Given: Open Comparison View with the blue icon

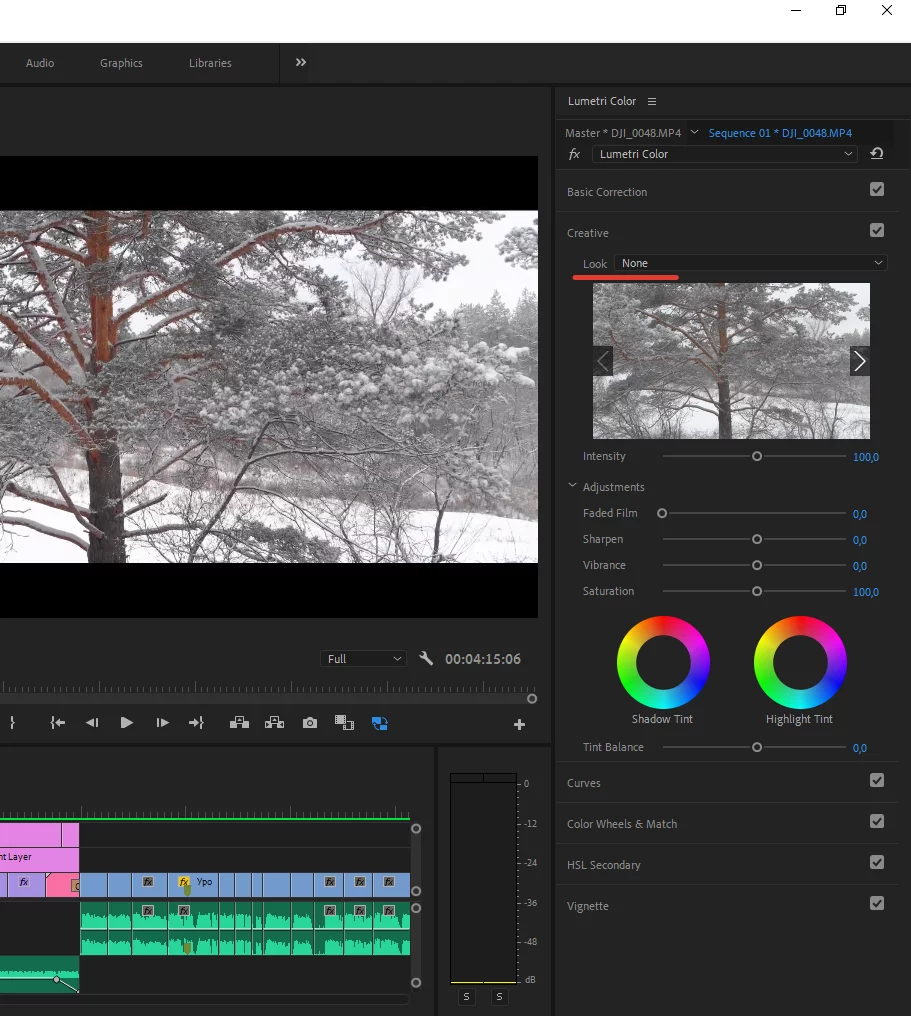Looking at the screenshot, I should [379, 722].
